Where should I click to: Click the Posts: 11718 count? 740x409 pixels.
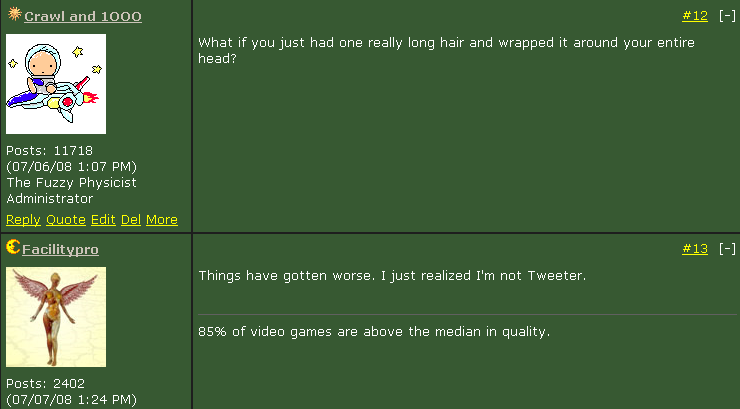click(50, 150)
